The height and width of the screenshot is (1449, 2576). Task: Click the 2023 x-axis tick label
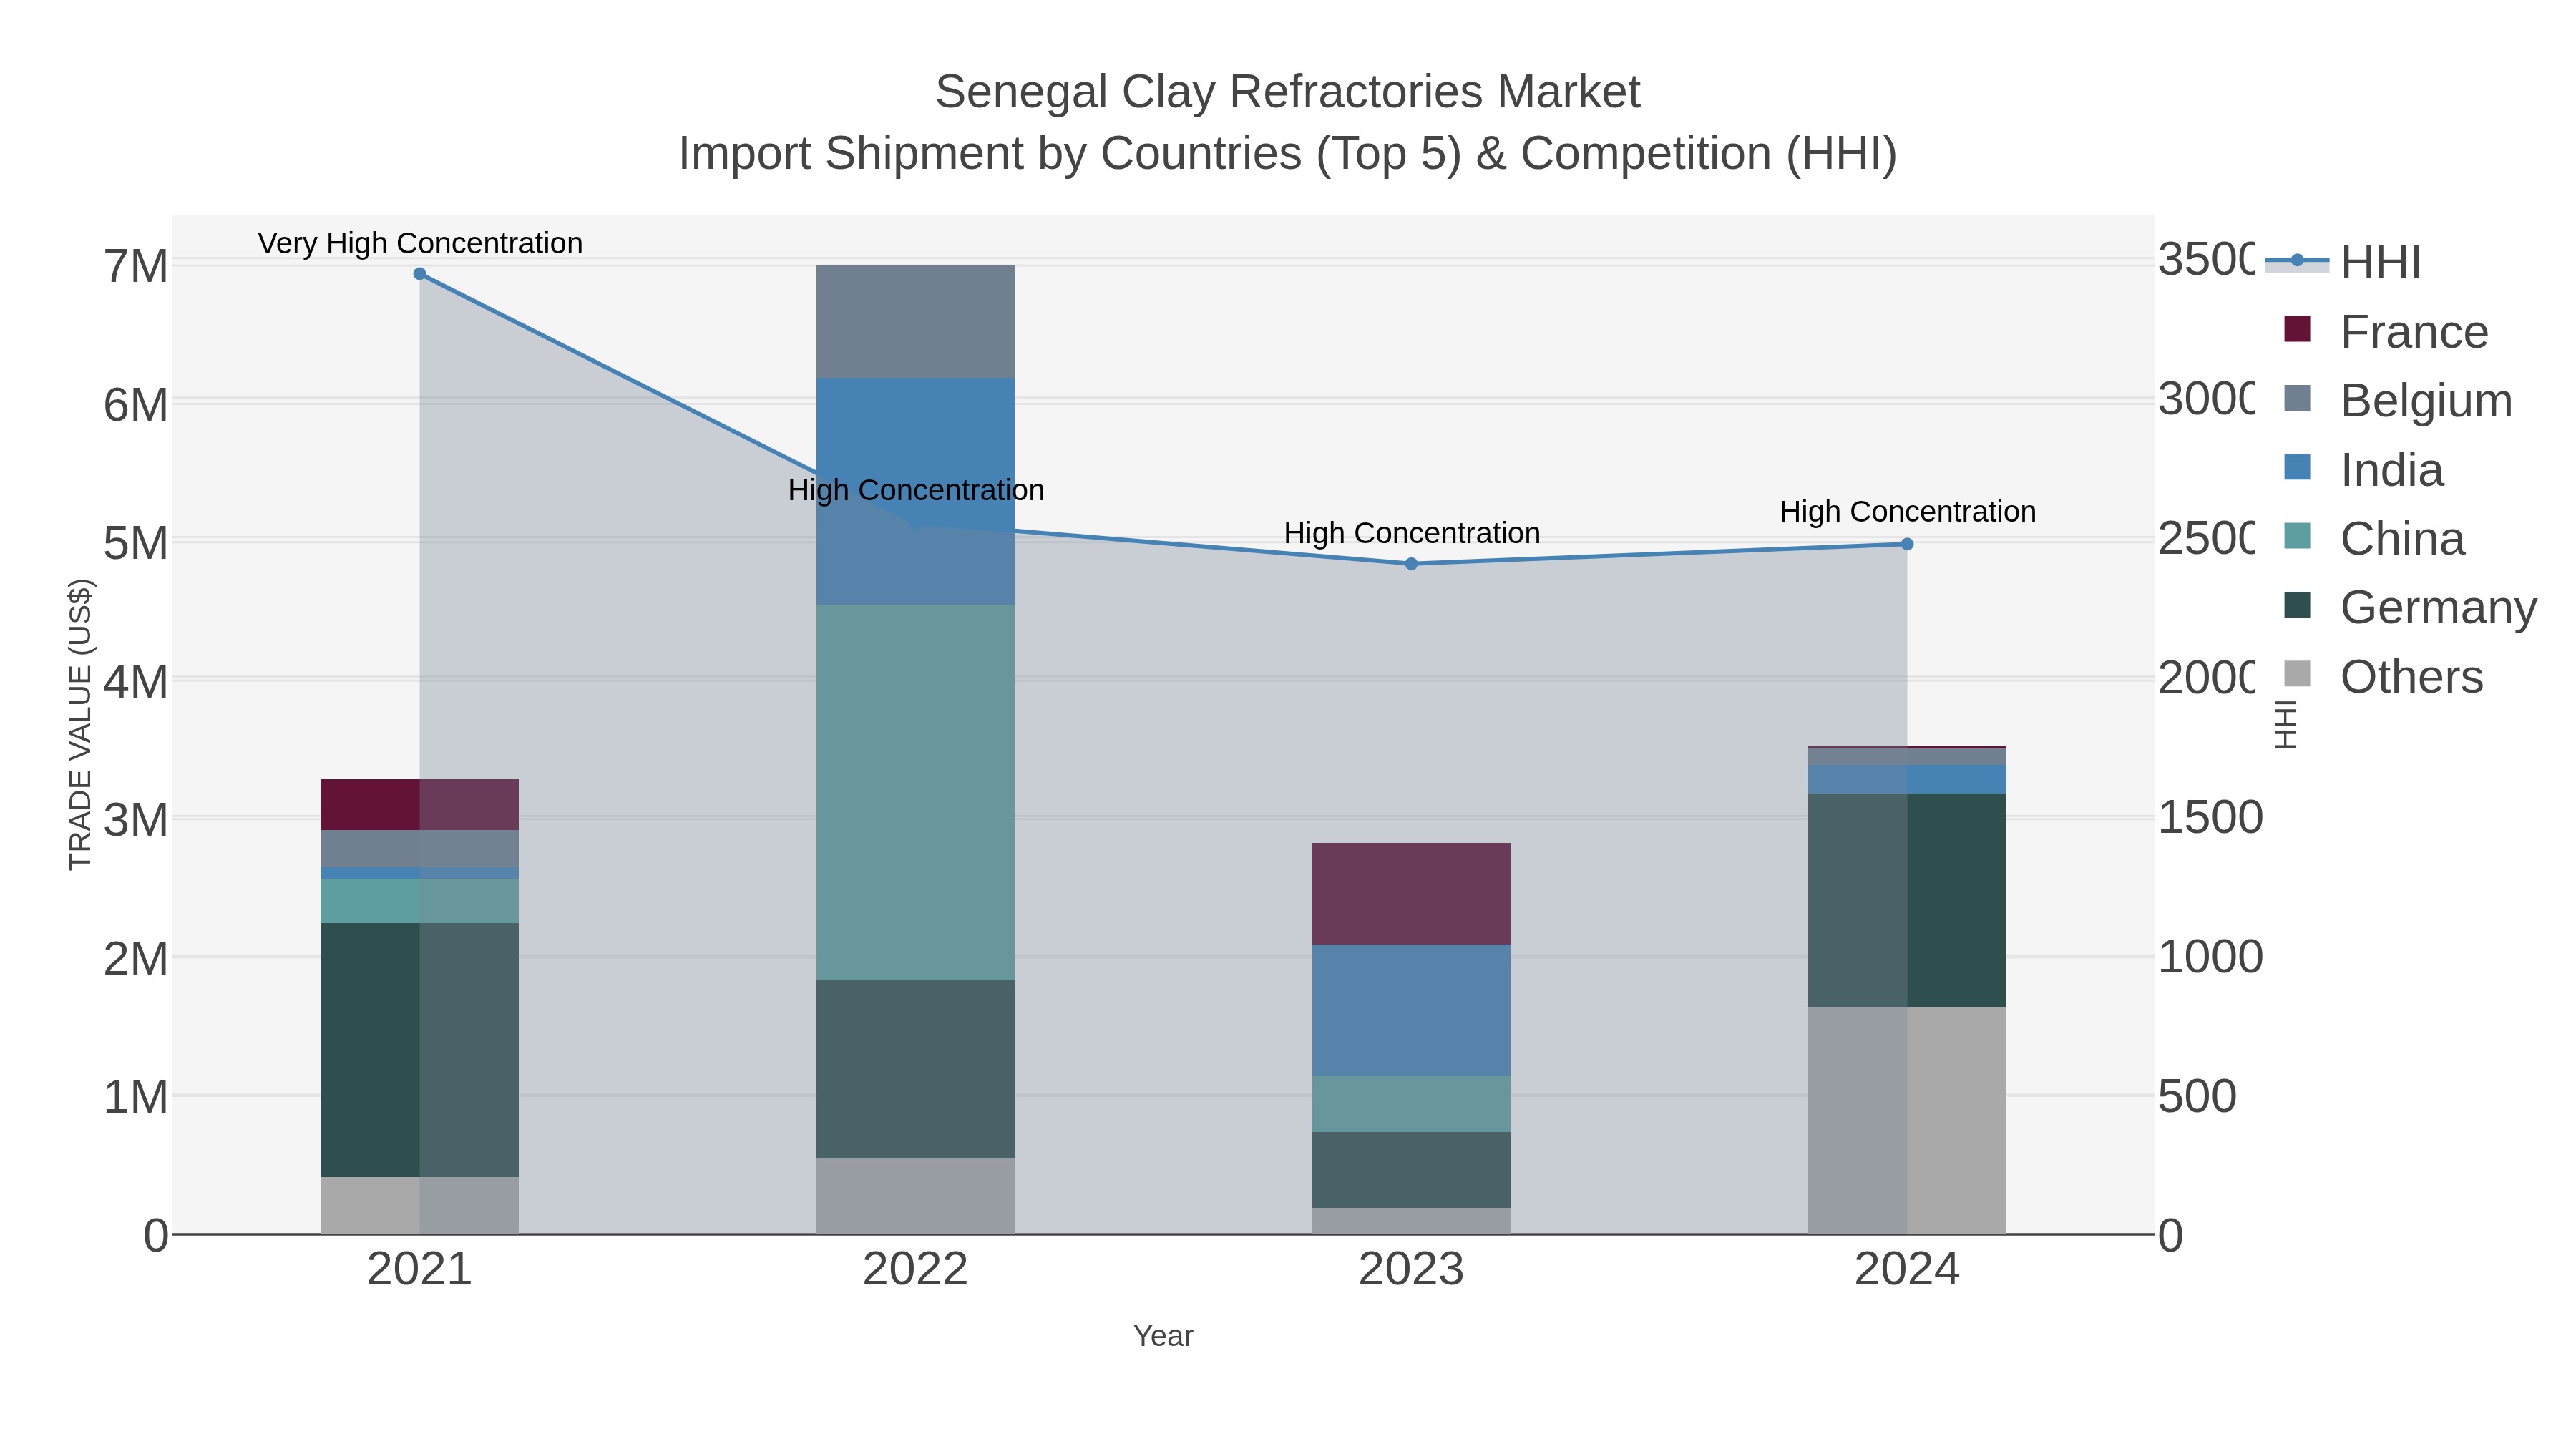(x=1411, y=1270)
